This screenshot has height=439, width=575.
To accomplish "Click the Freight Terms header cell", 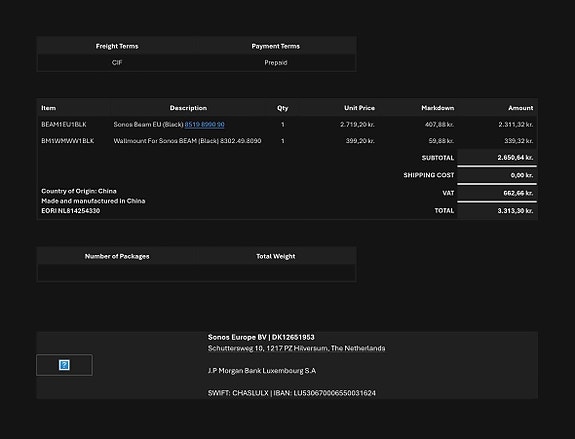I will (x=117, y=46).
